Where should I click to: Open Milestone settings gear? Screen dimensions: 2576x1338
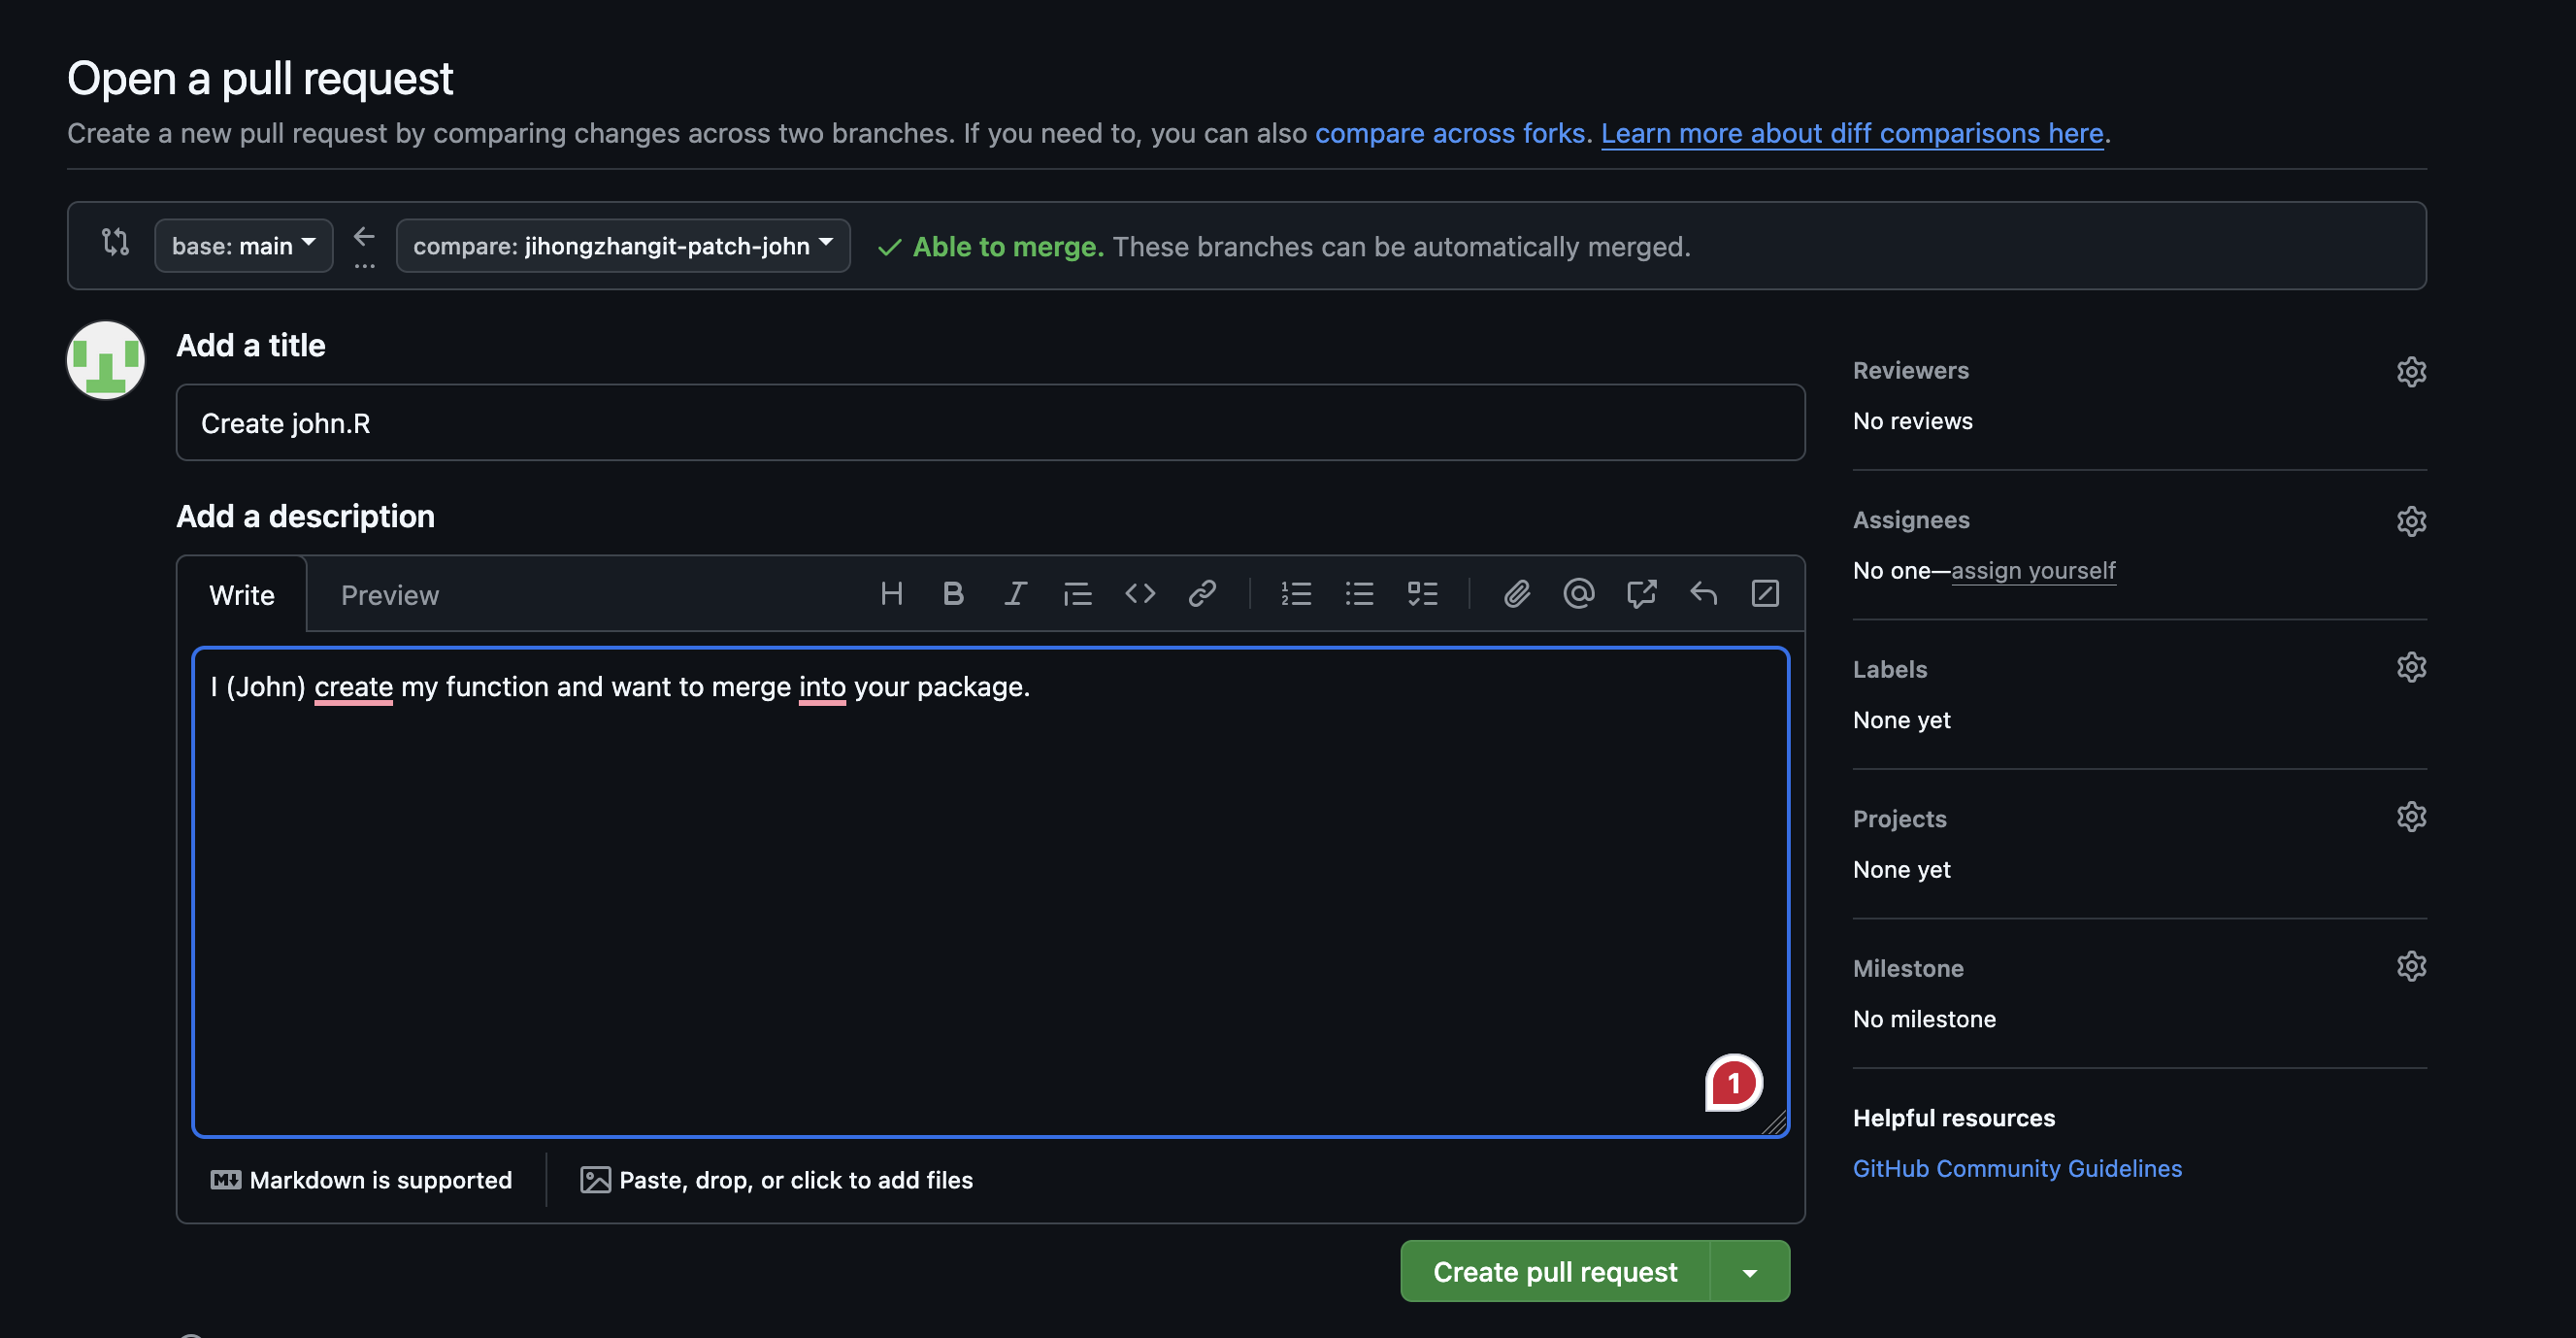(x=2411, y=966)
